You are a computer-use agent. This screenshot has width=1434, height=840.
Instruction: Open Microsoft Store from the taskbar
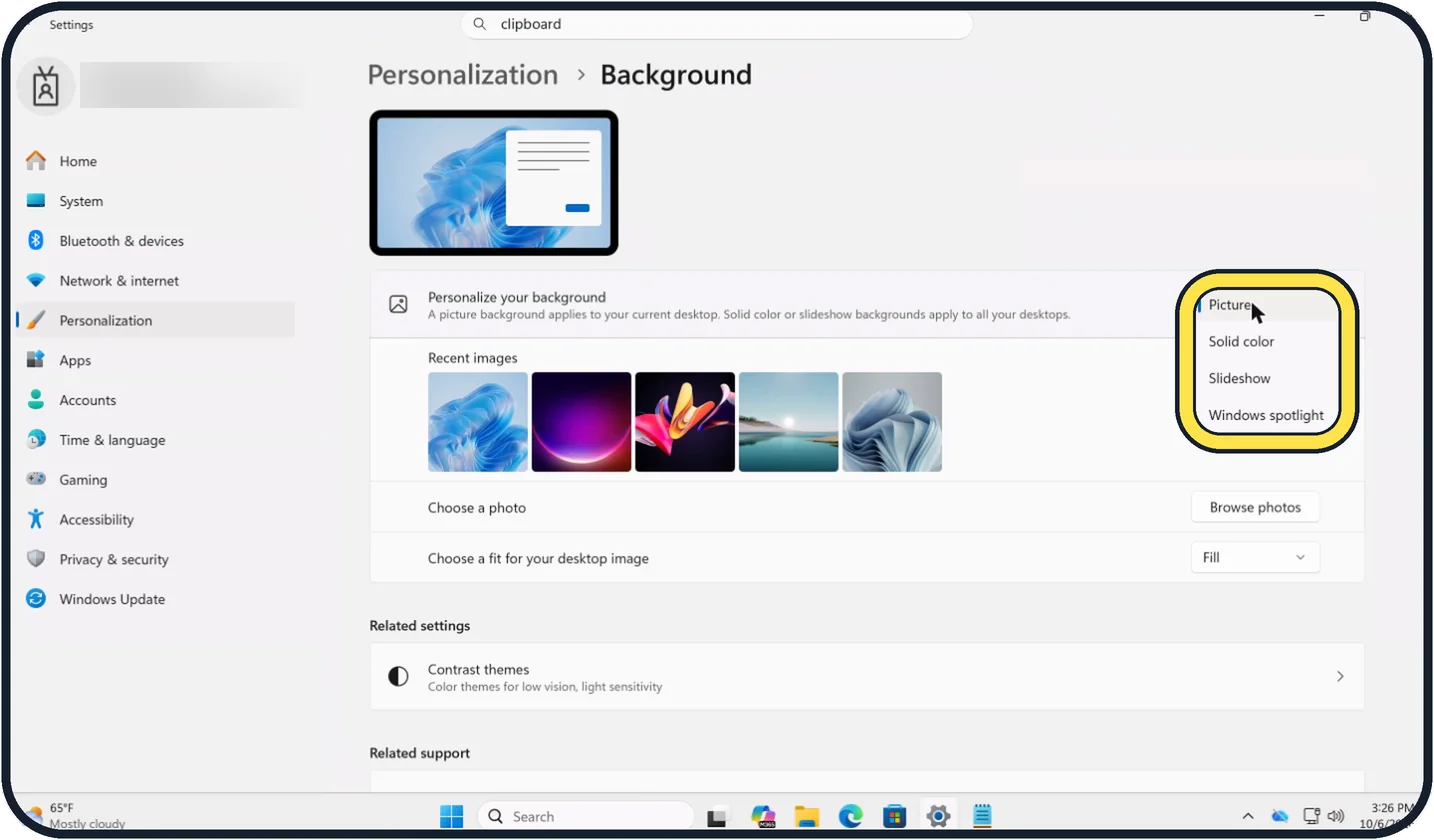point(894,816)
